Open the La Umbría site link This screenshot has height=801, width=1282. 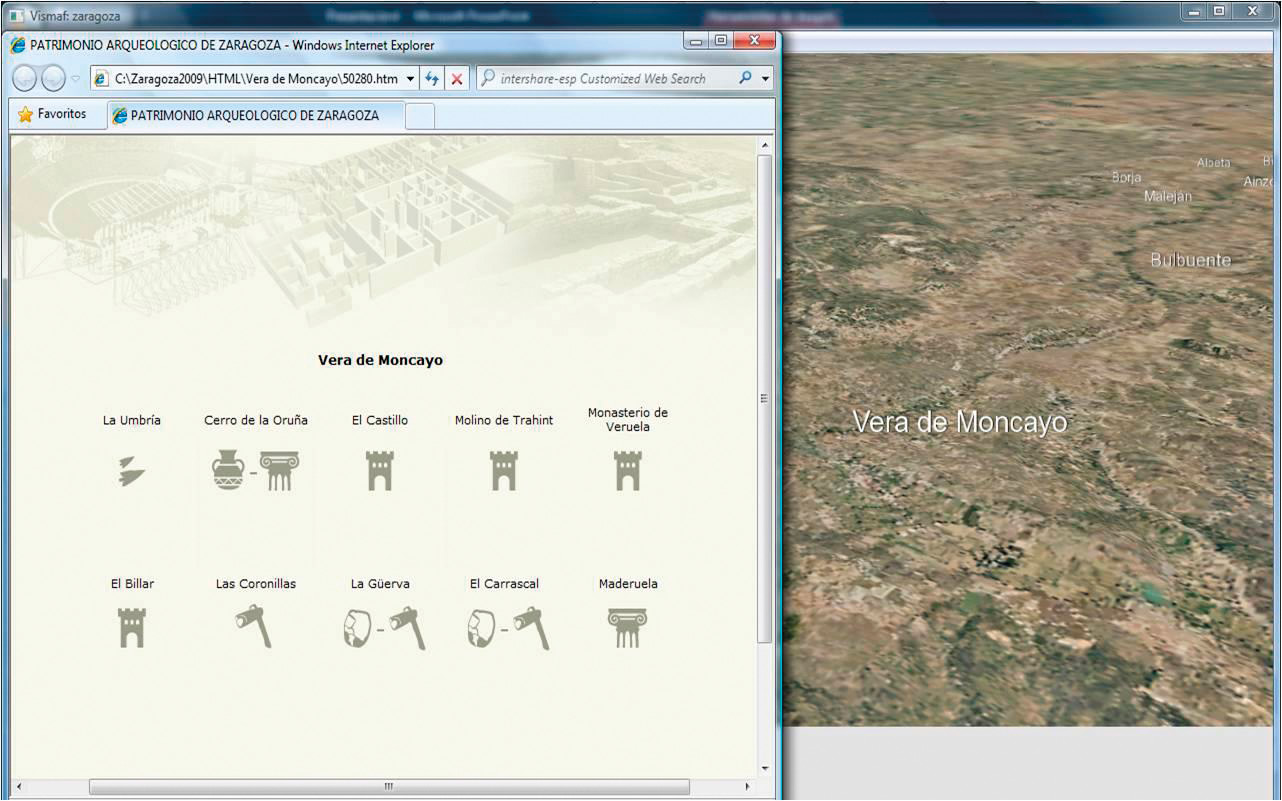tap(132, 420)
